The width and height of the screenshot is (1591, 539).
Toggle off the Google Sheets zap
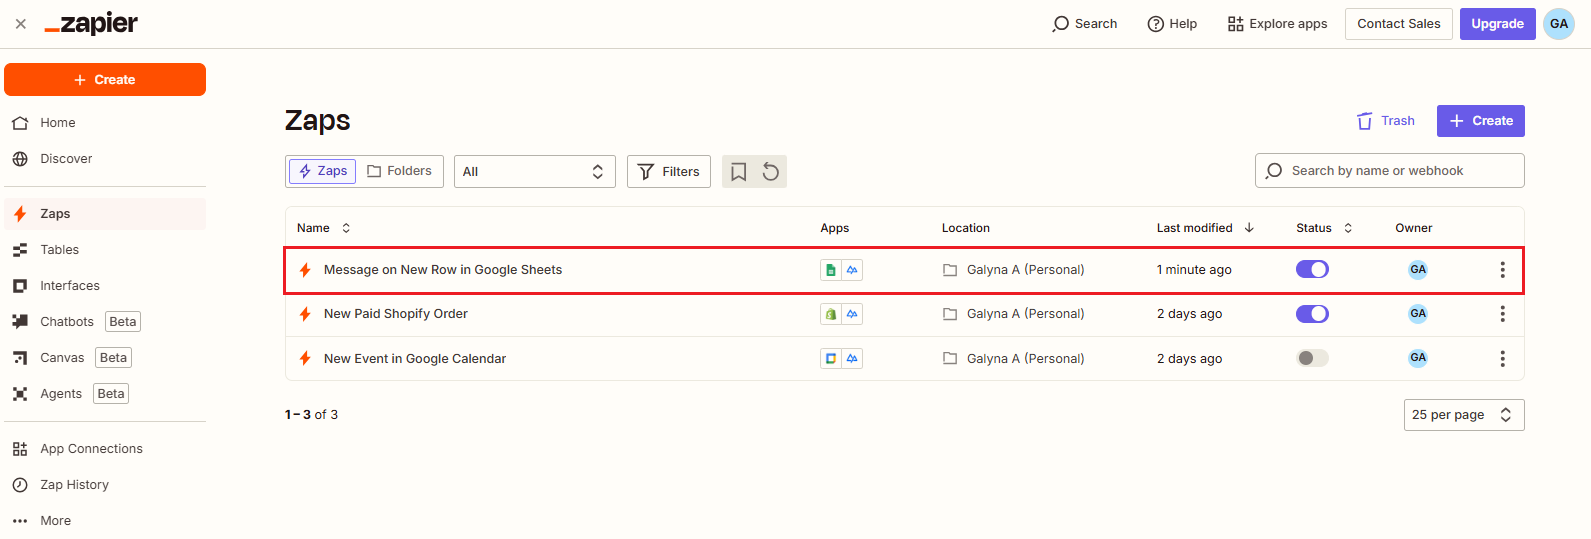(1312, 269)
